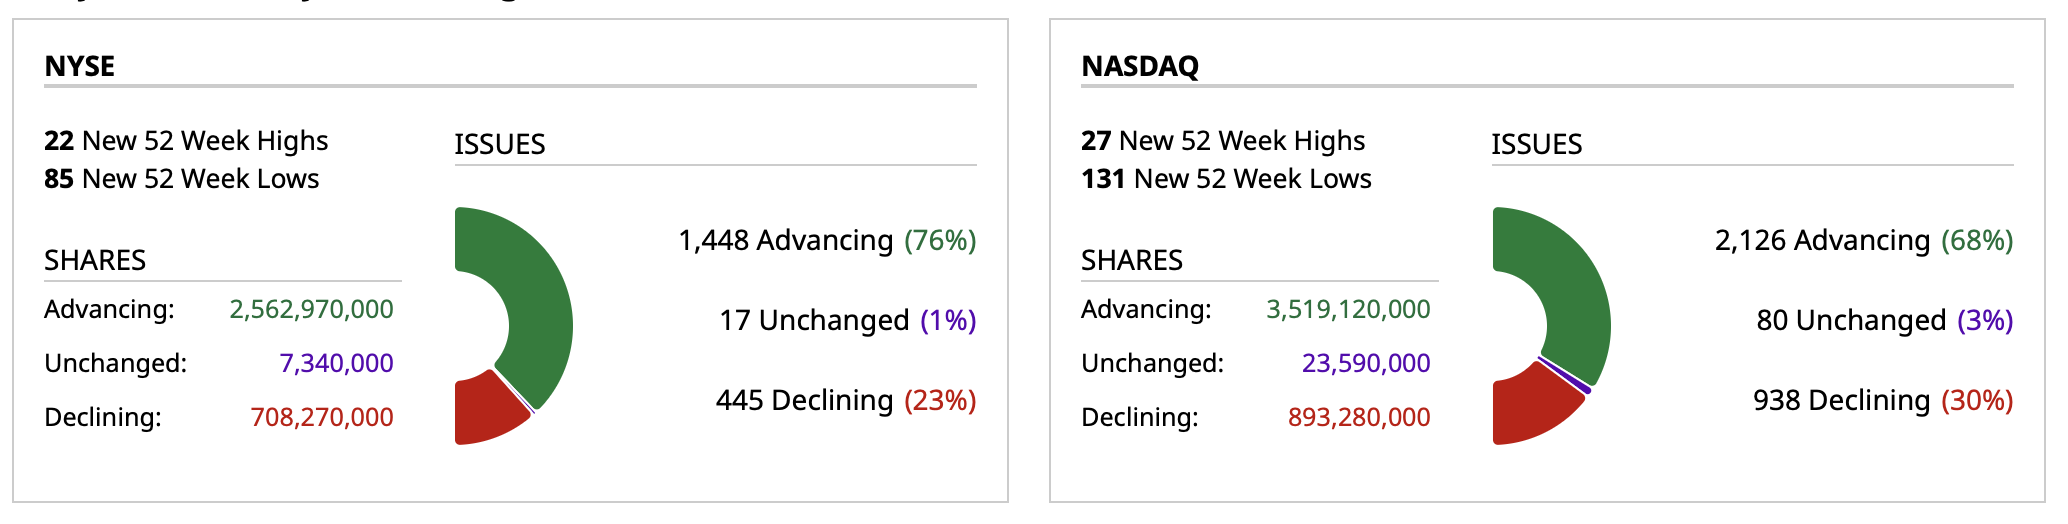Click the NYSE panel heading
The image size is (2068, 524).
tap(80, 66)
